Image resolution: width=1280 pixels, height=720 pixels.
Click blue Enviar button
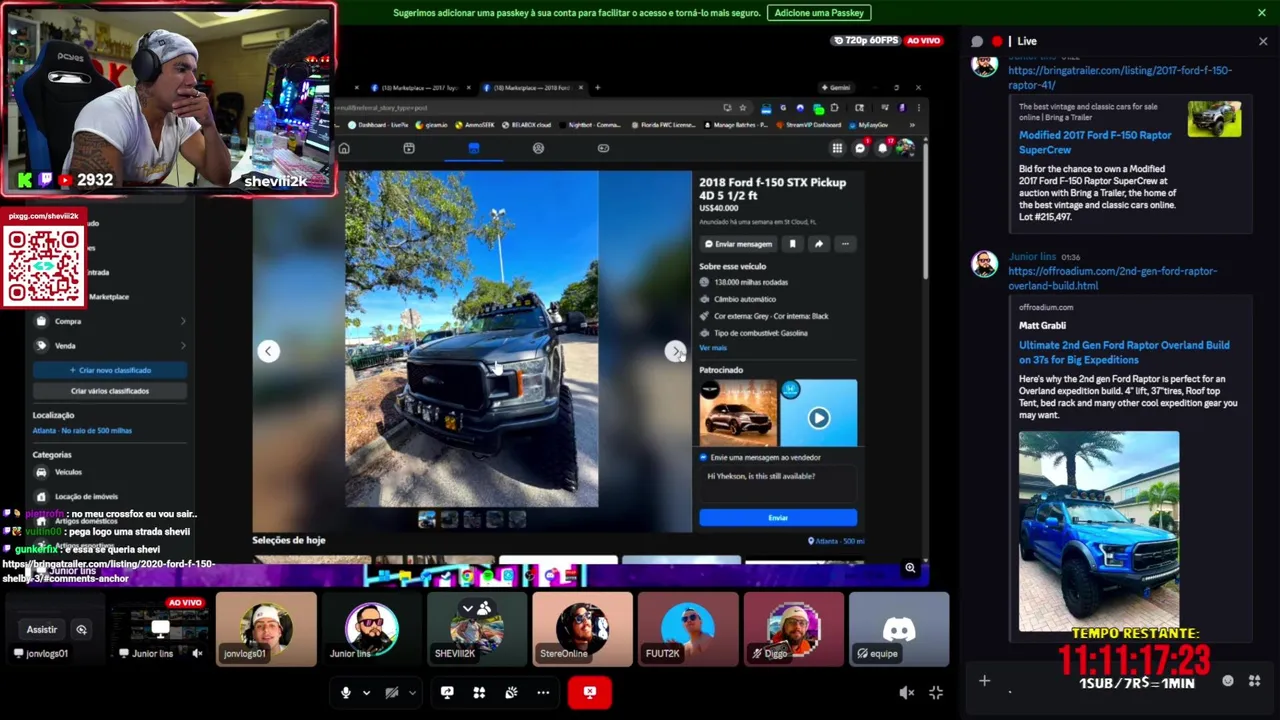[x=778, y=517]
